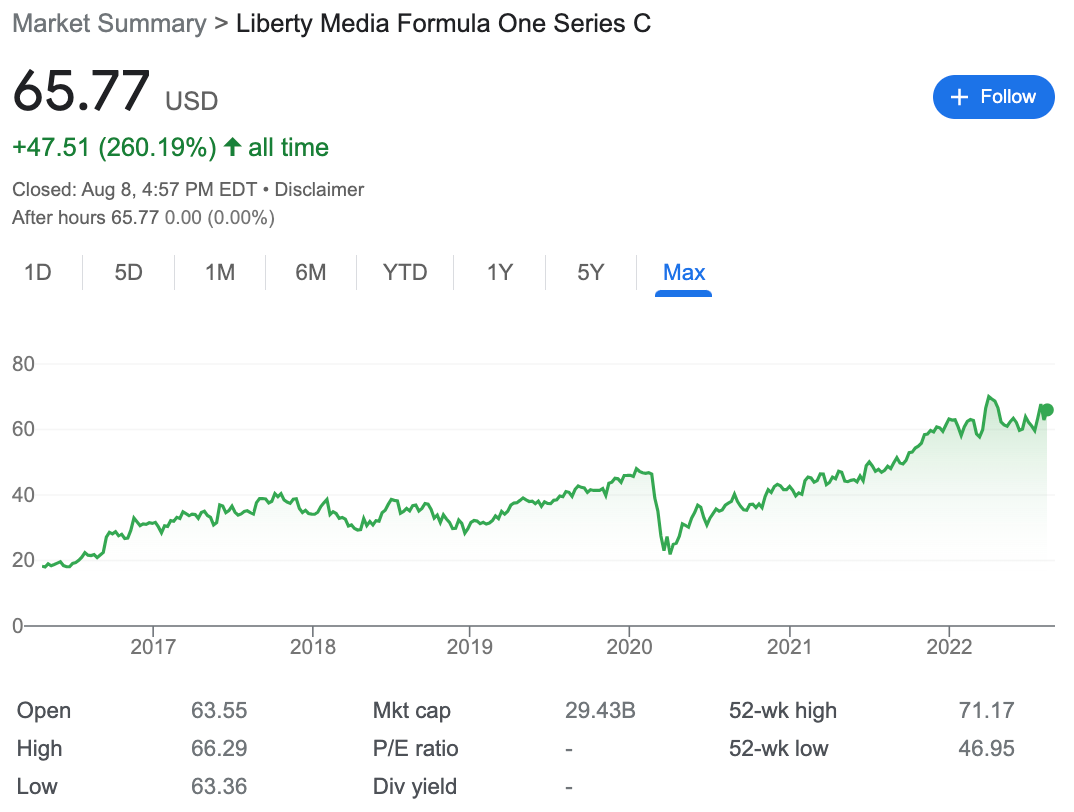Select the 1M time range

(x=220, y=273)
